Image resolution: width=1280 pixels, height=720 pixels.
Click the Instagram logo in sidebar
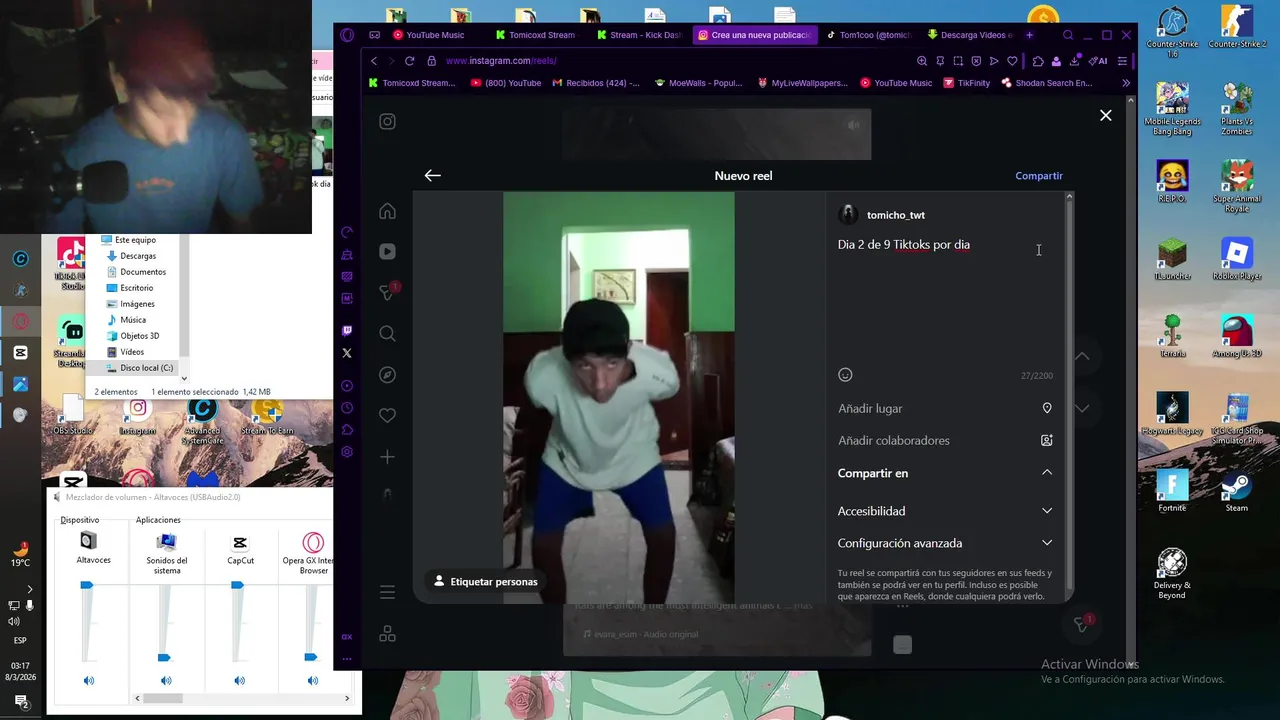pyautogui.click(x=387, y=122)
